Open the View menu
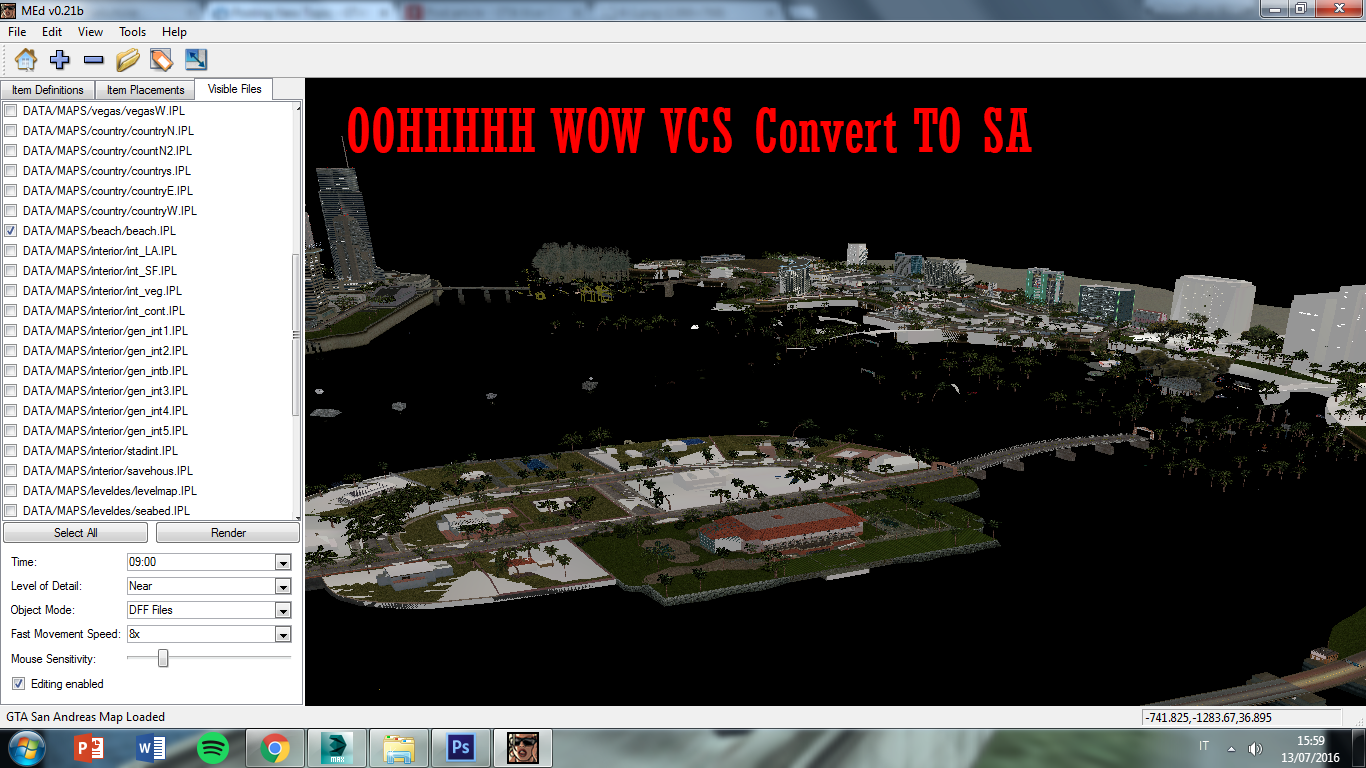1366x768 pixels. click(x=91, y=32)
